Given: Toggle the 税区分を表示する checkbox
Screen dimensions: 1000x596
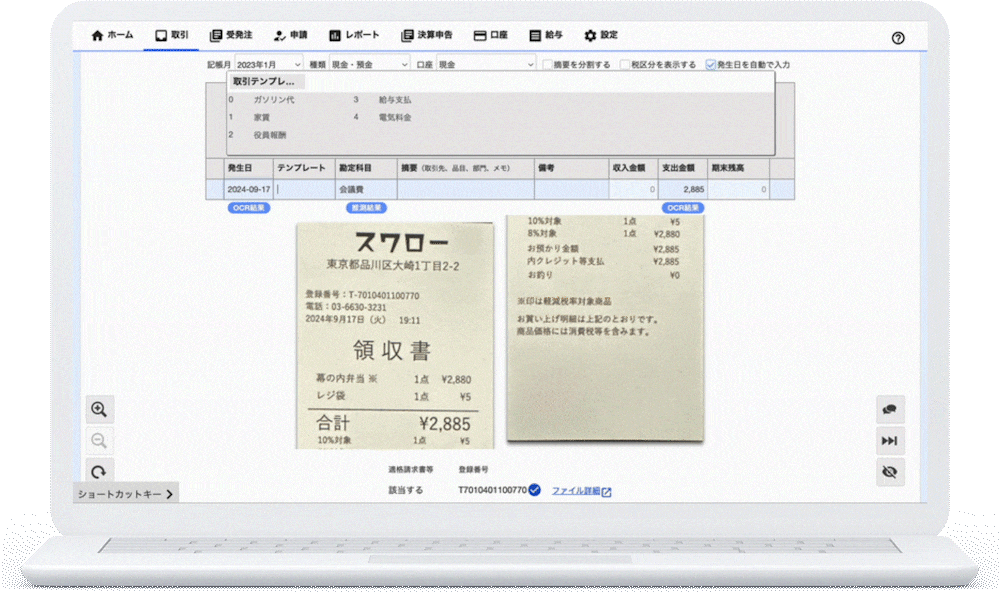Looking at the screenshot, I should pos(624,65).
